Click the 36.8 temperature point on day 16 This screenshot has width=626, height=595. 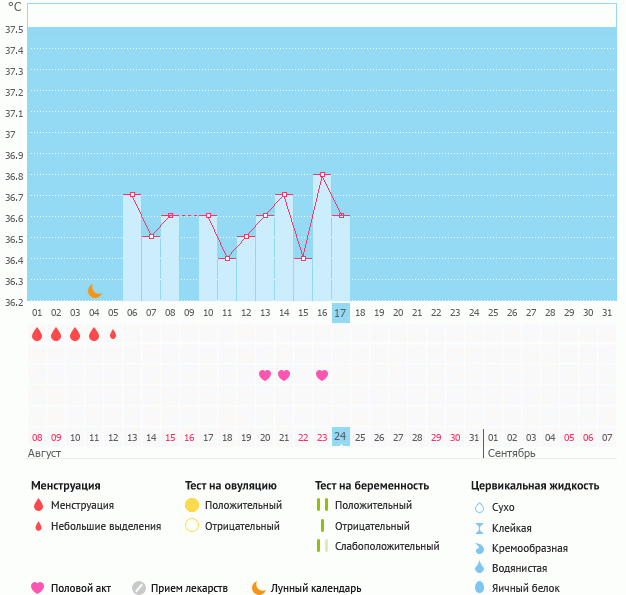click(322, 174)
